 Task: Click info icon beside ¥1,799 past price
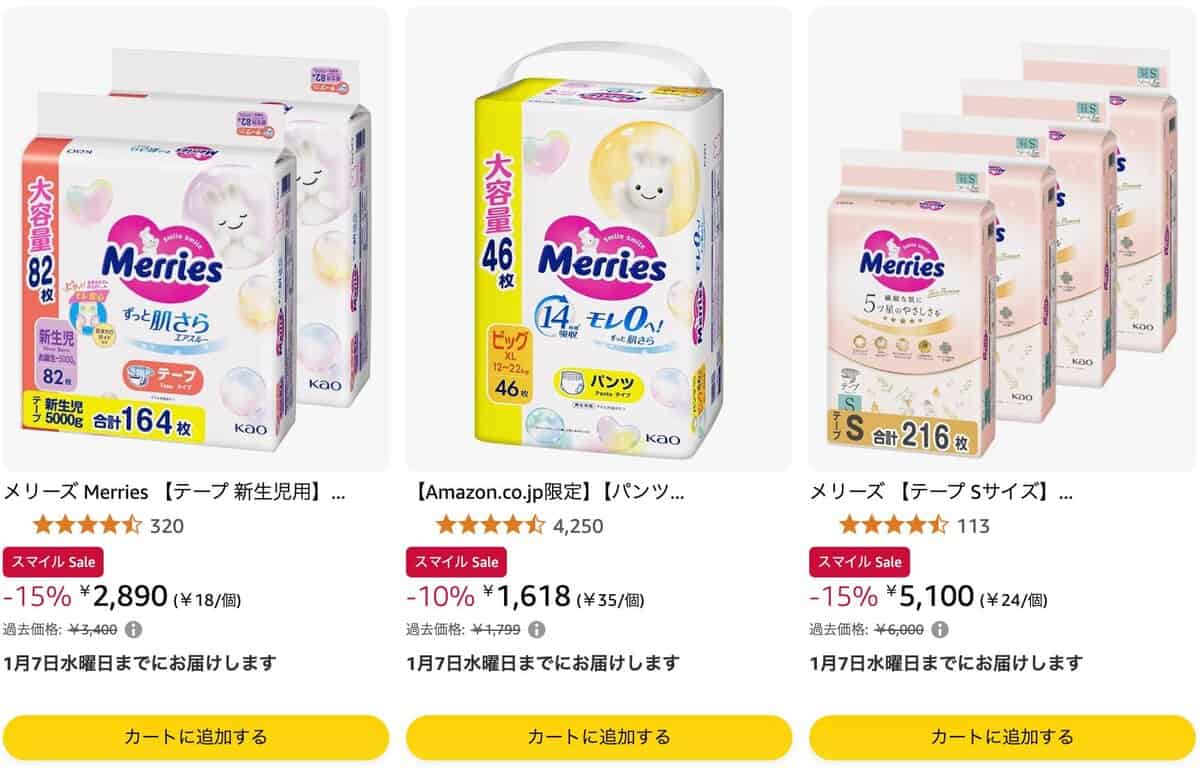[536, 630]
